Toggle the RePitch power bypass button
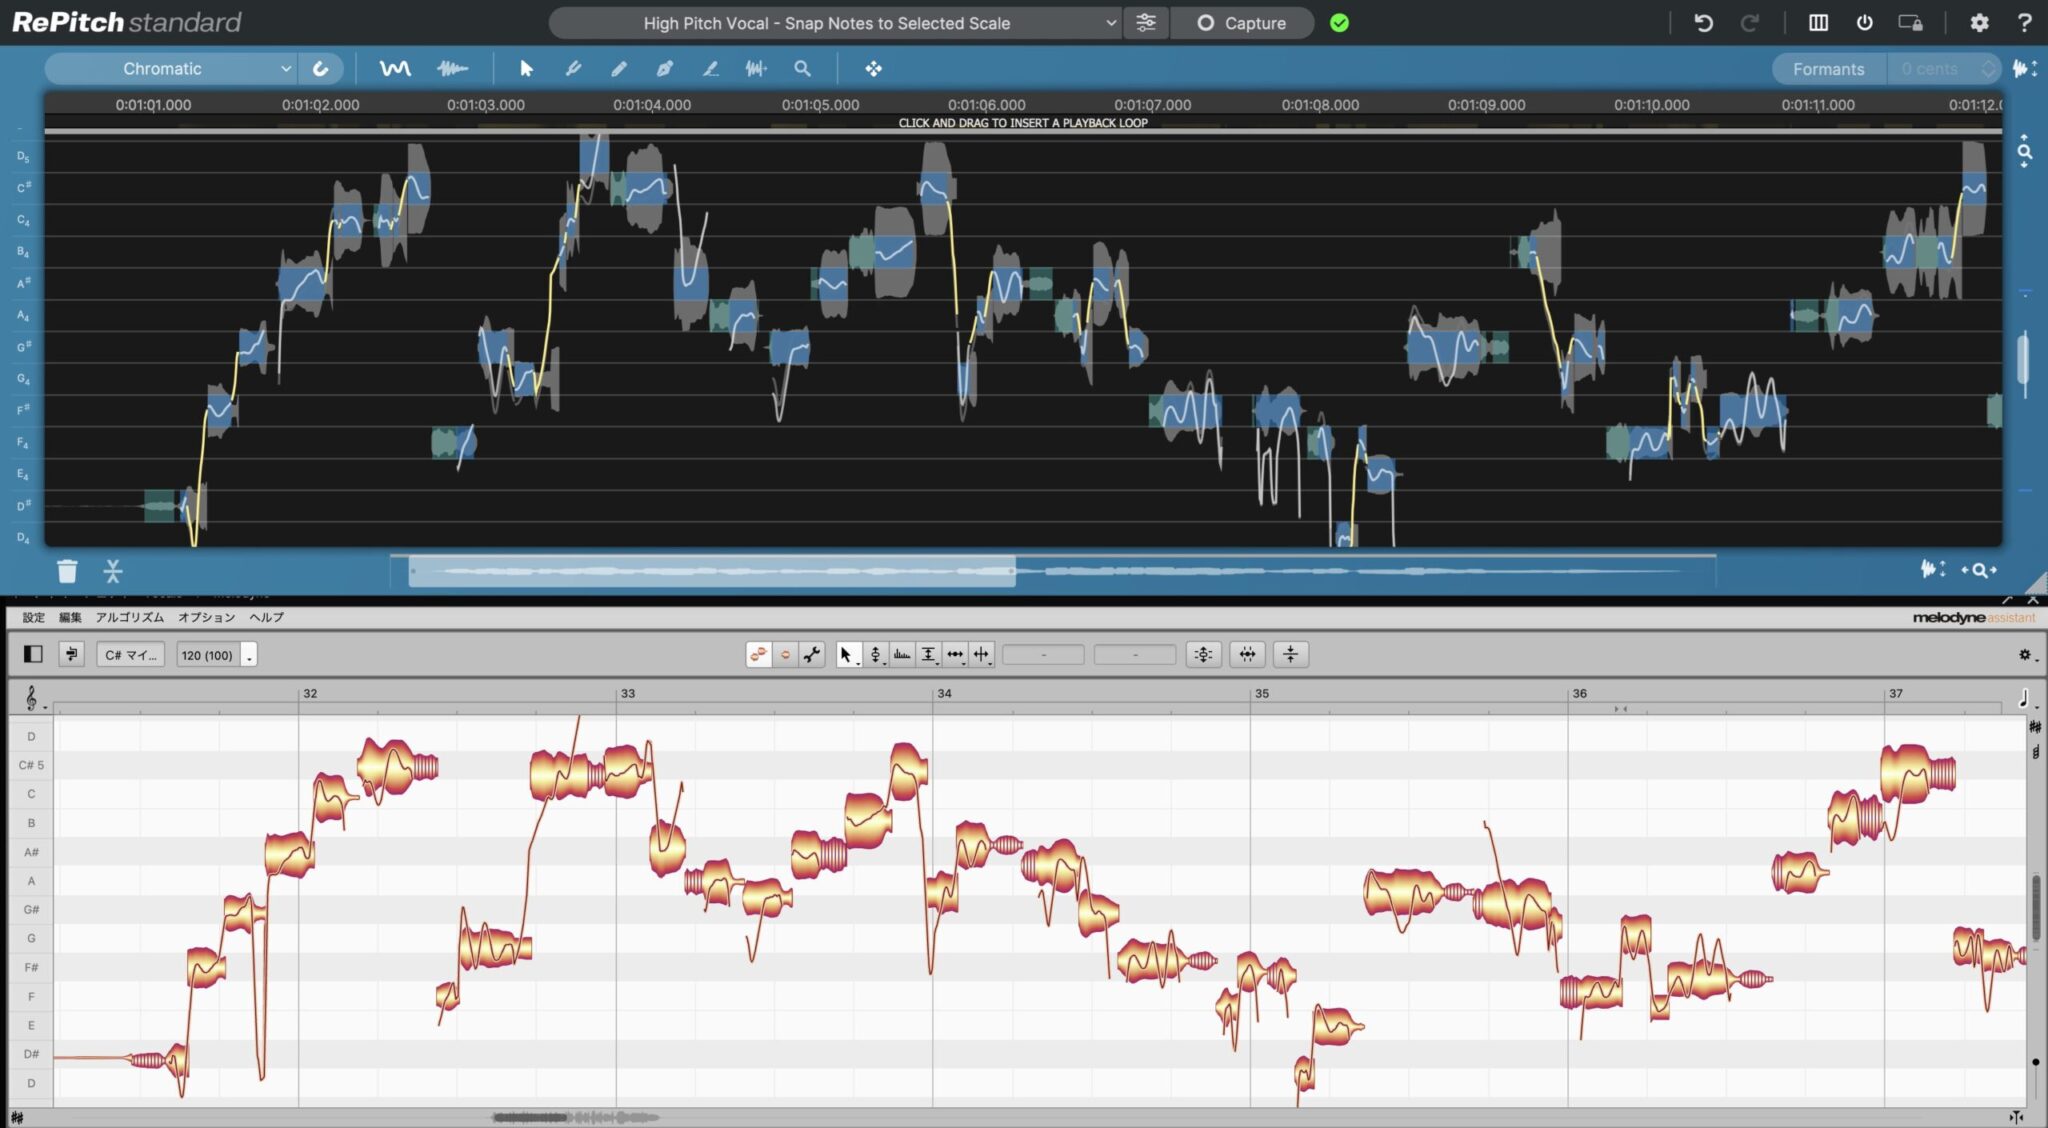The height and width of the screenshot is (1128, 2048). click(x=1864, y=22)
